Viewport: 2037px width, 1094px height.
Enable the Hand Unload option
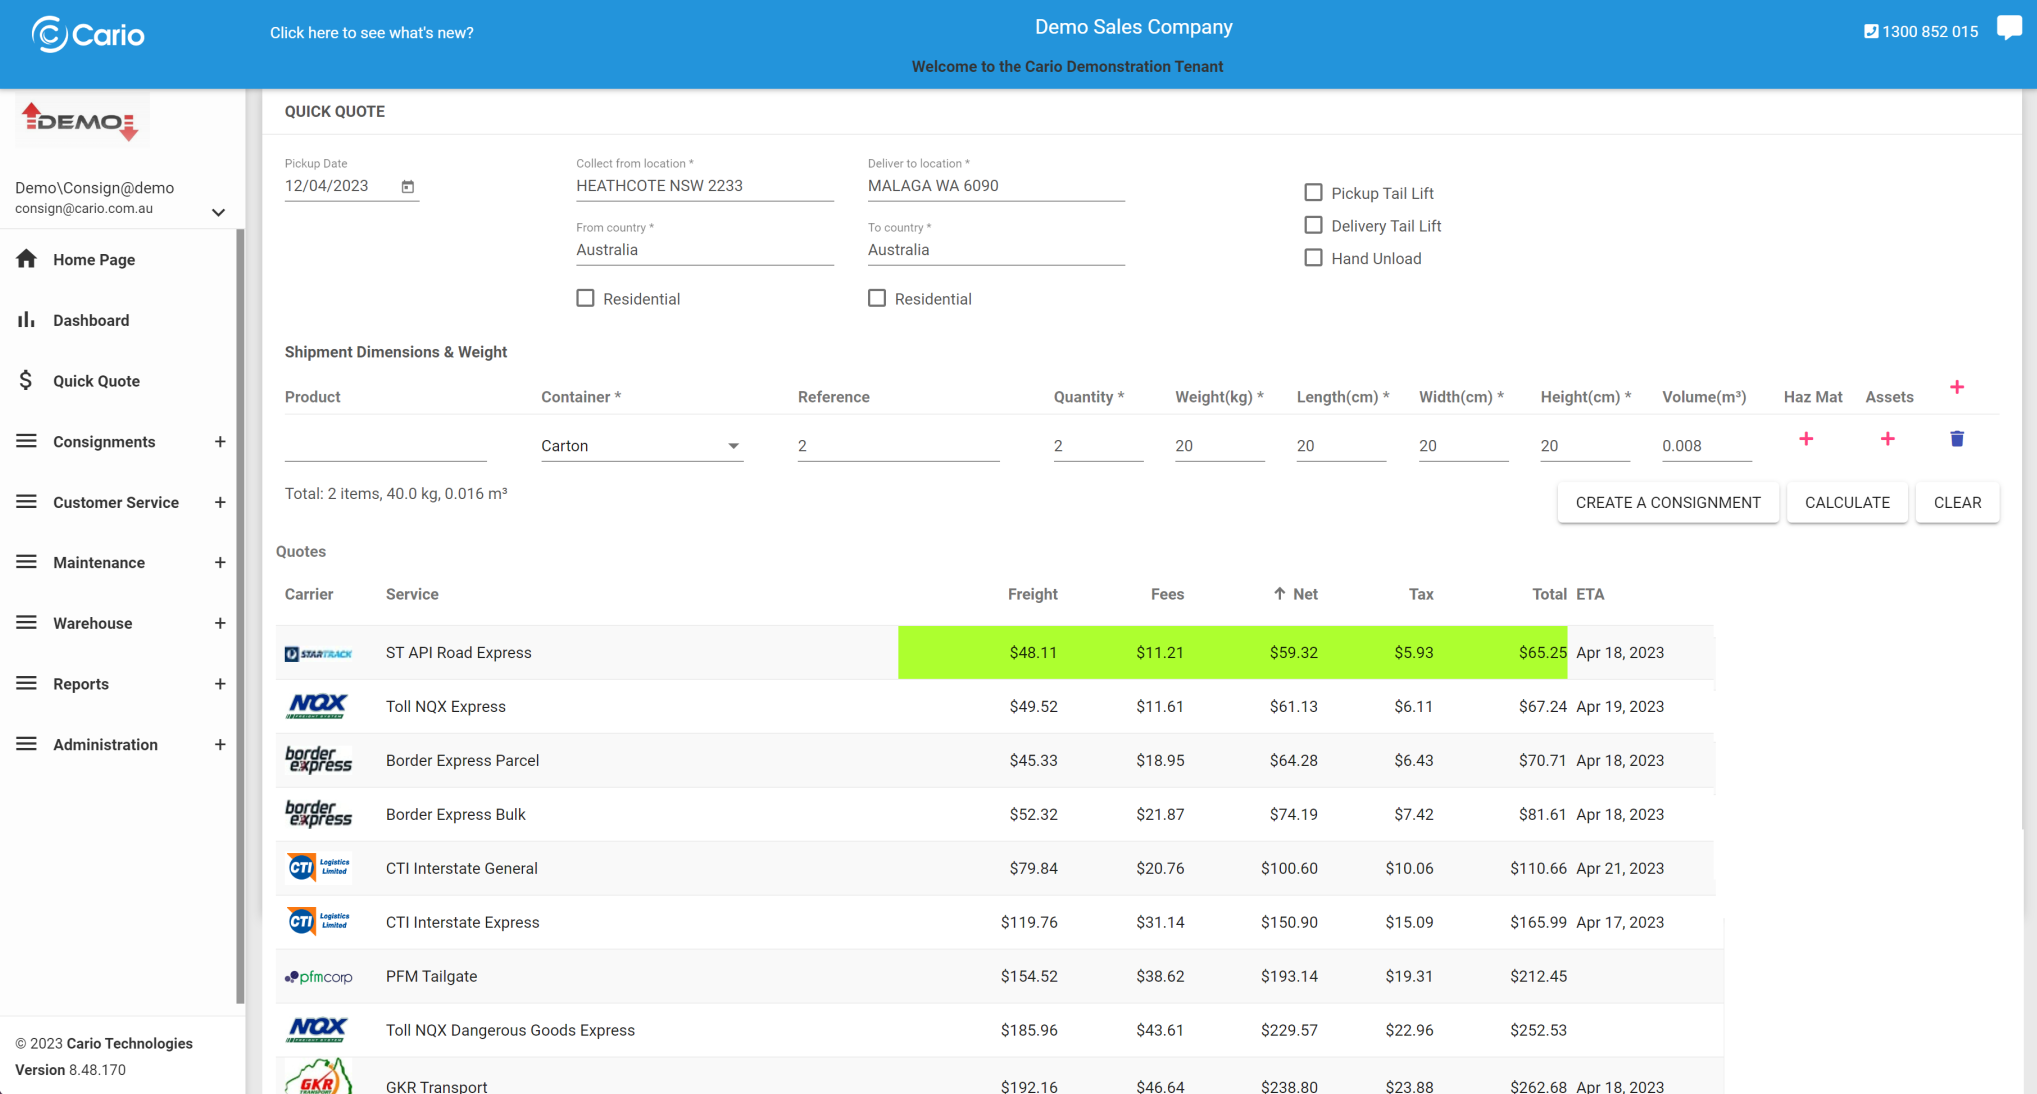pyautogui.click(x=1314, y=257)
